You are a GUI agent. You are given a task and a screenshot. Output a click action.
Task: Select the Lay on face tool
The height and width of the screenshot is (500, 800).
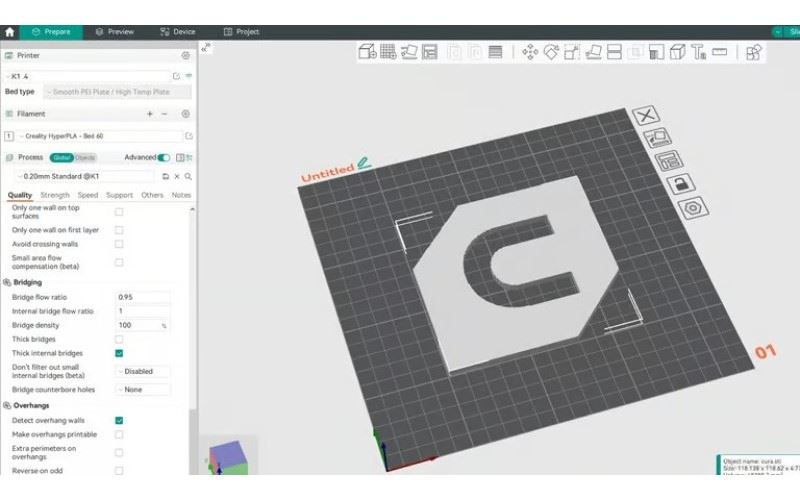(593, 52)
